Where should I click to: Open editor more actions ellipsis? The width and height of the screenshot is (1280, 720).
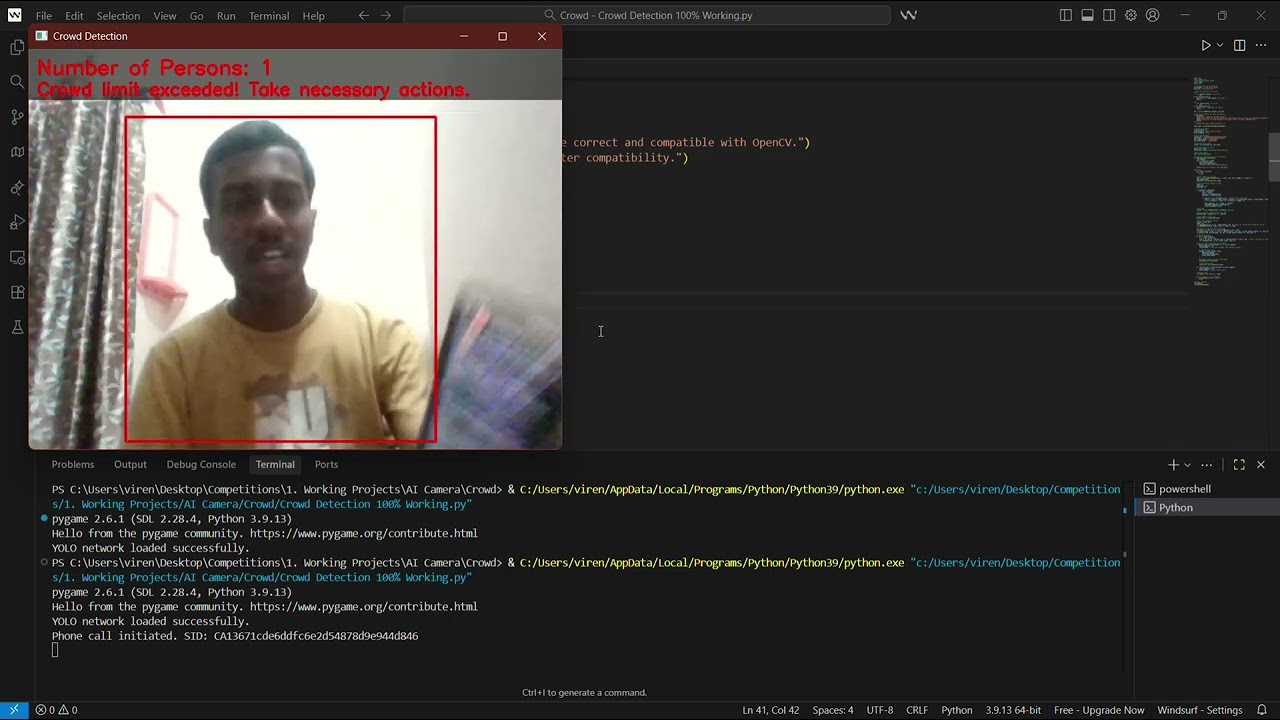(x=1260, y=45)
